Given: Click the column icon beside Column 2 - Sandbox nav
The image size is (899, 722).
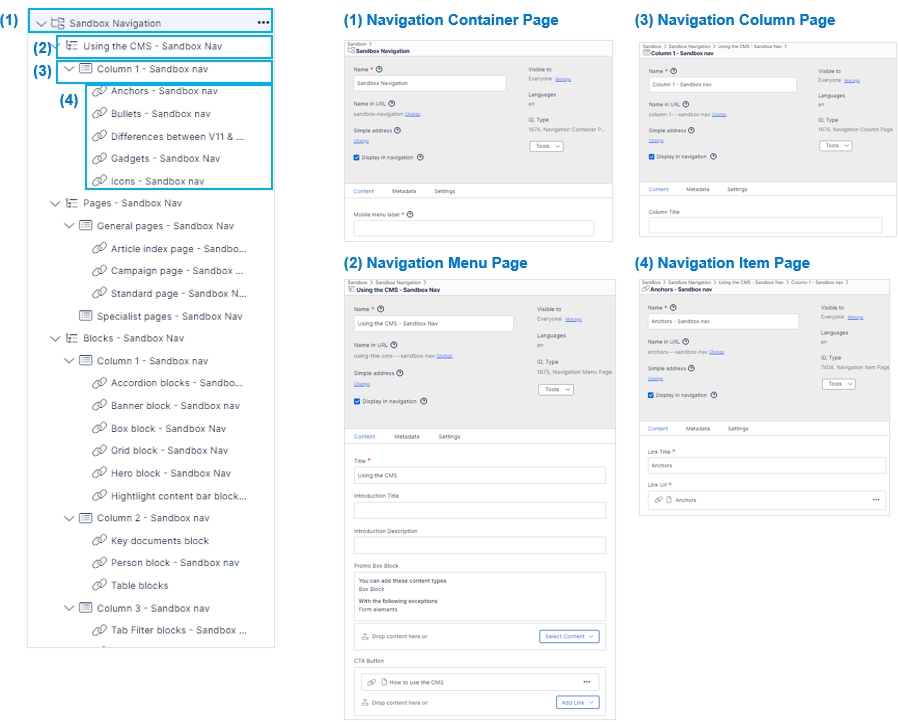Looking at the screenshot, I should coord(85,518).
